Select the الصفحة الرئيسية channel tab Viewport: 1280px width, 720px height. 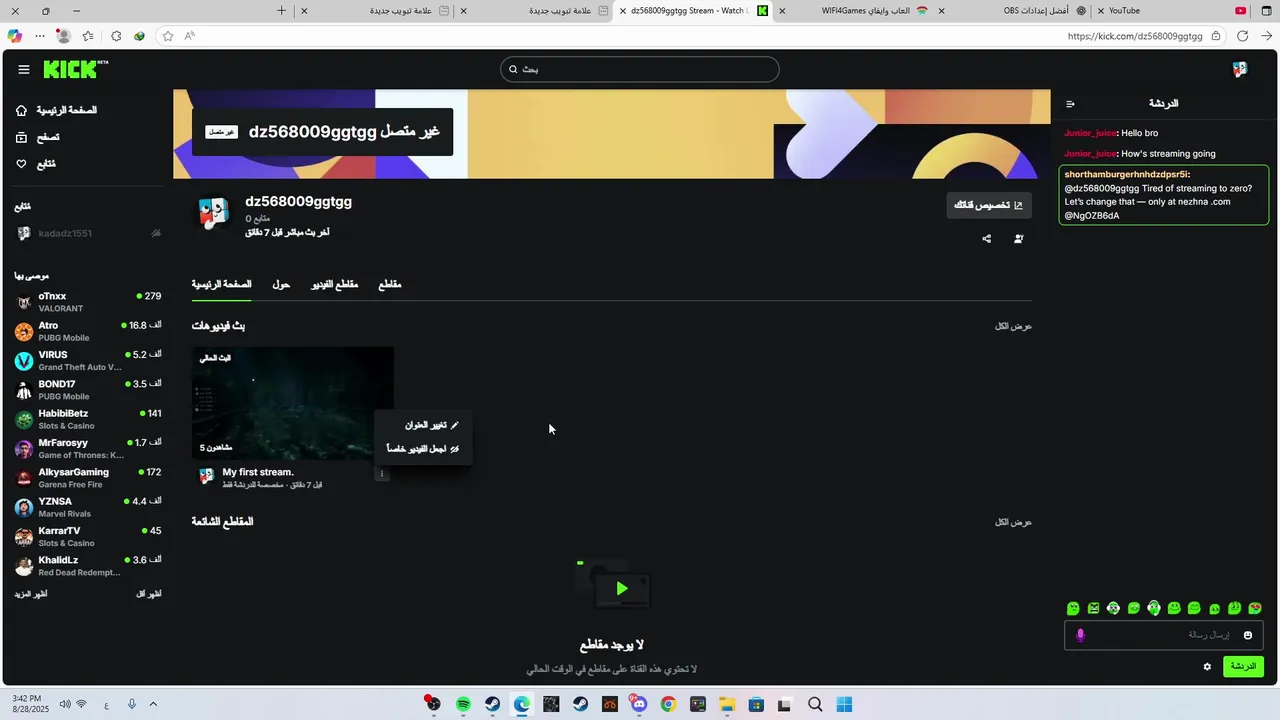221,285
